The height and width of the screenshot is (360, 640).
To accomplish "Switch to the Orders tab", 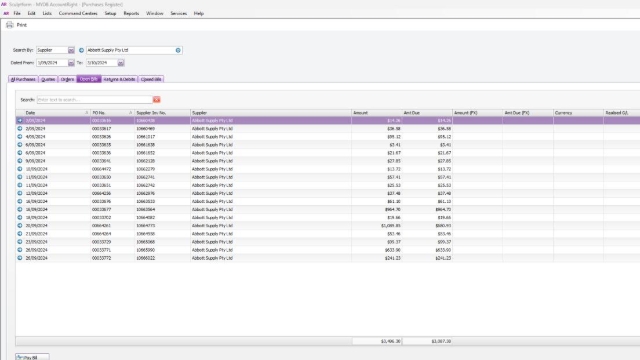I will (67, 79).
